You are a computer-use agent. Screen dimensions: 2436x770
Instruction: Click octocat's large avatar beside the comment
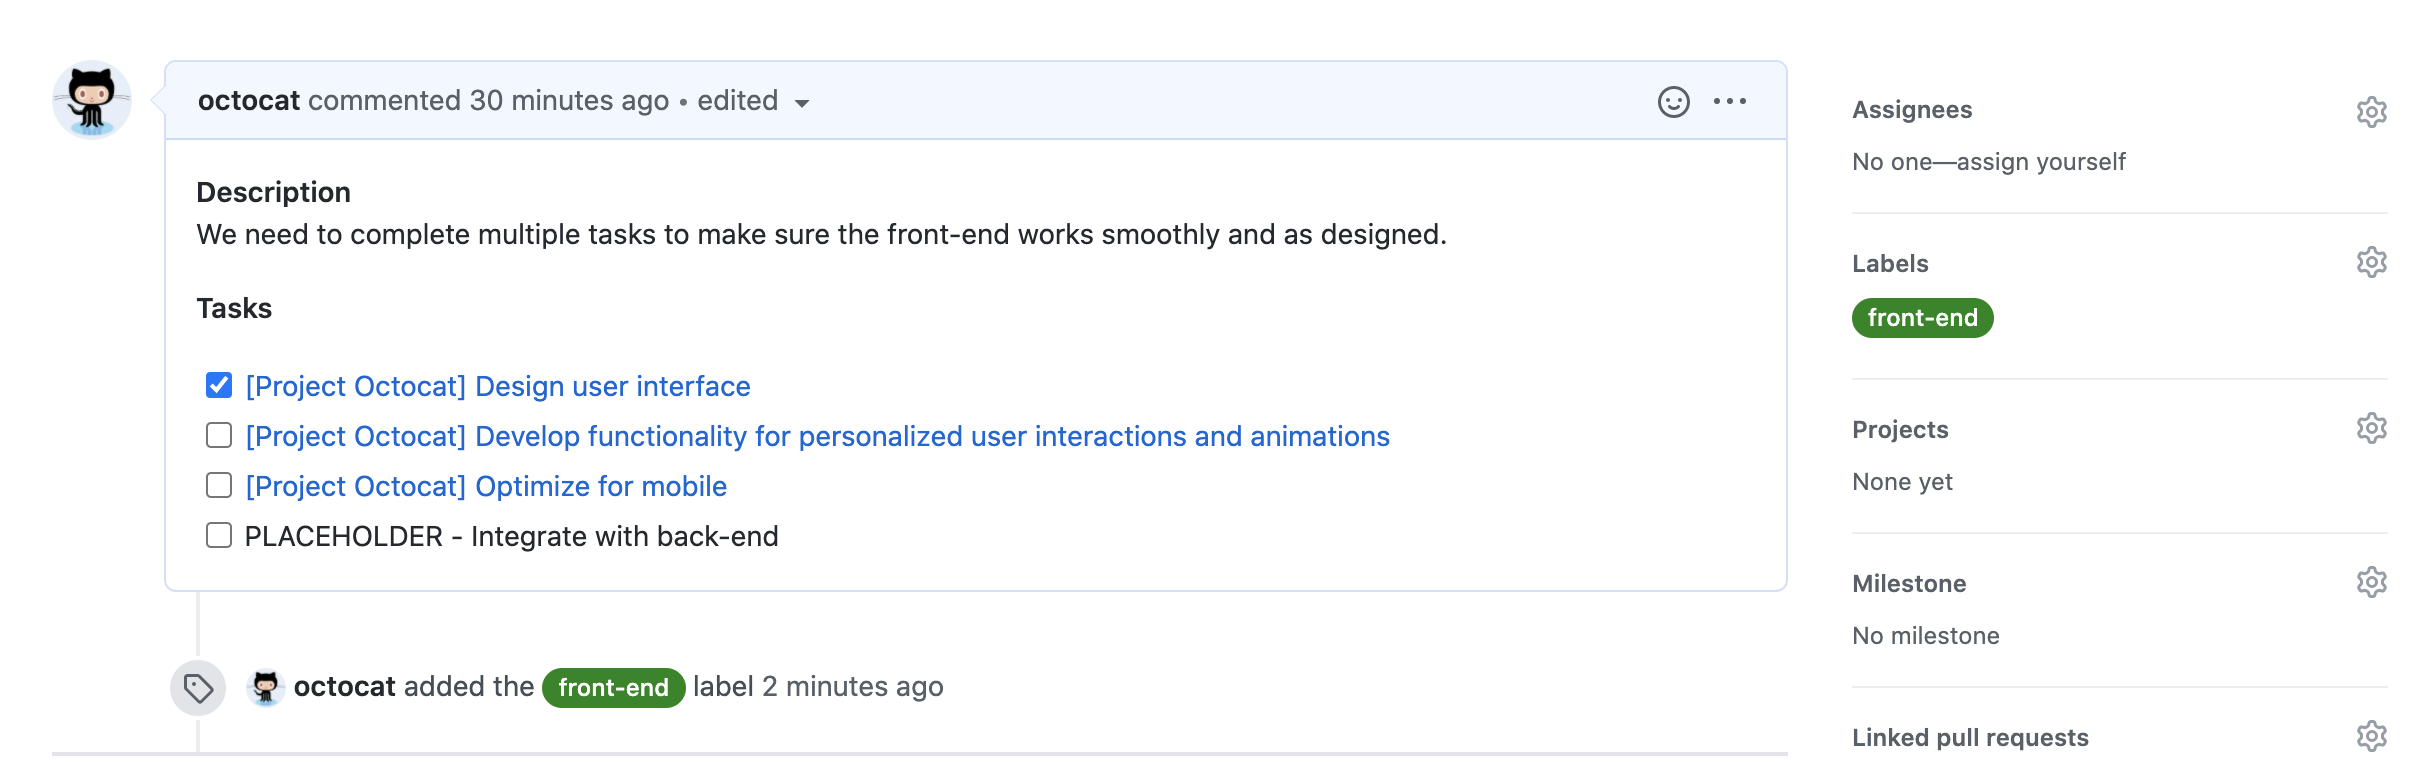tap(92, 100)
